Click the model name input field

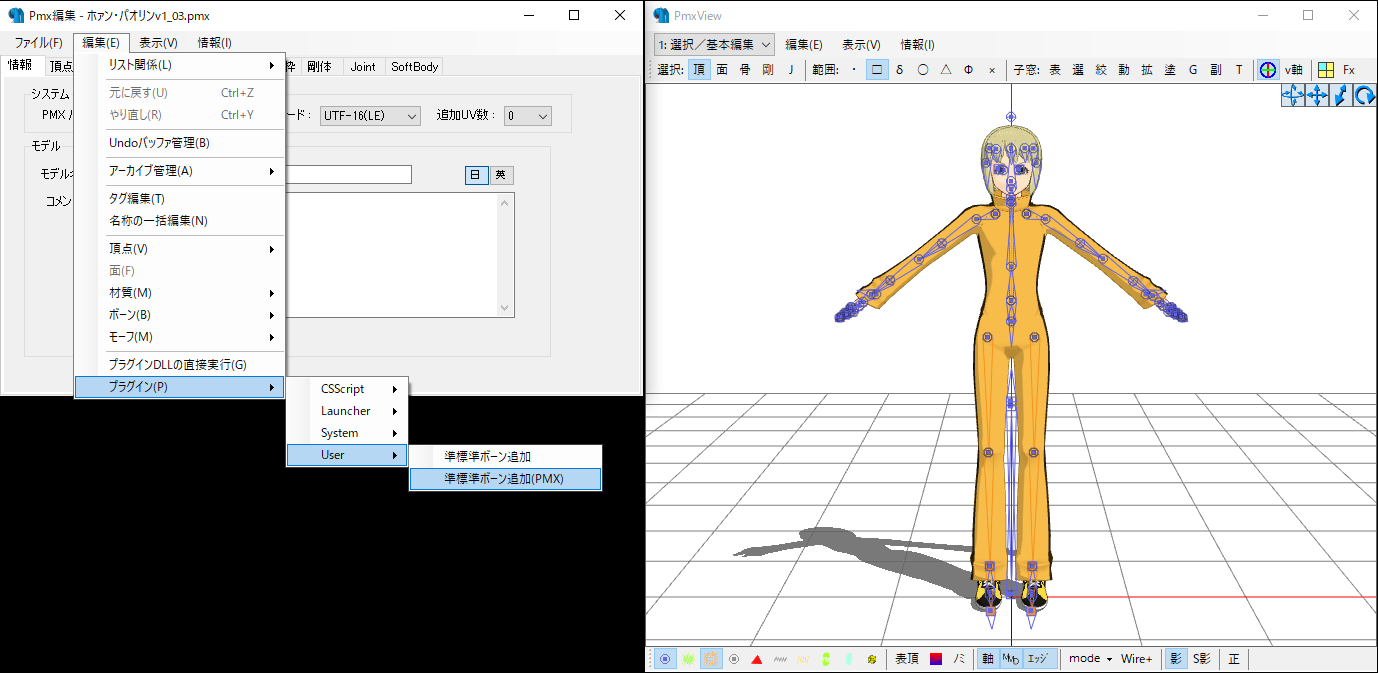pyautogui.click(x=346, y=175)
